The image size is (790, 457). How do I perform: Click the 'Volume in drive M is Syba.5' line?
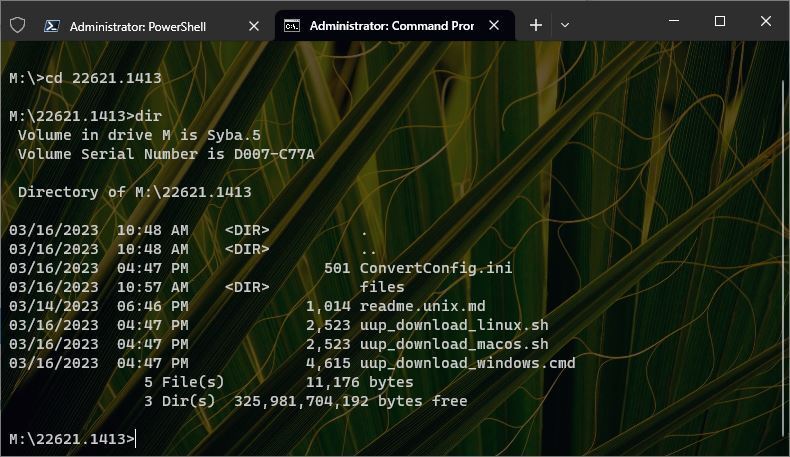(x=140, y=135)
